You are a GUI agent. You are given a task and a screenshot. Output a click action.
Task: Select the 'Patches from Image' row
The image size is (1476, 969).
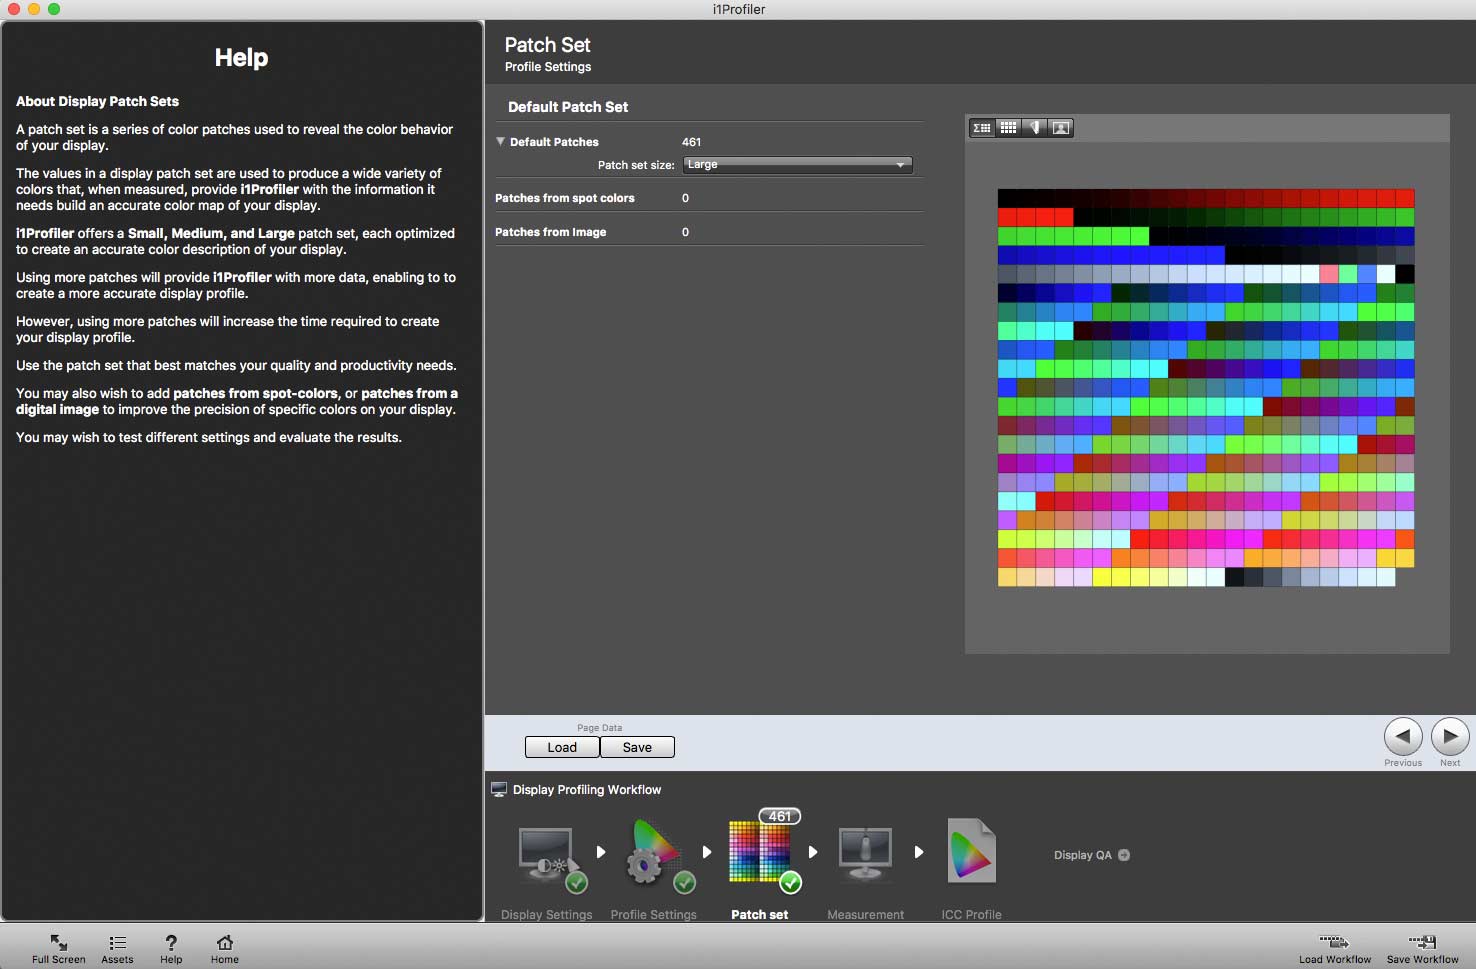coord(709,232)
